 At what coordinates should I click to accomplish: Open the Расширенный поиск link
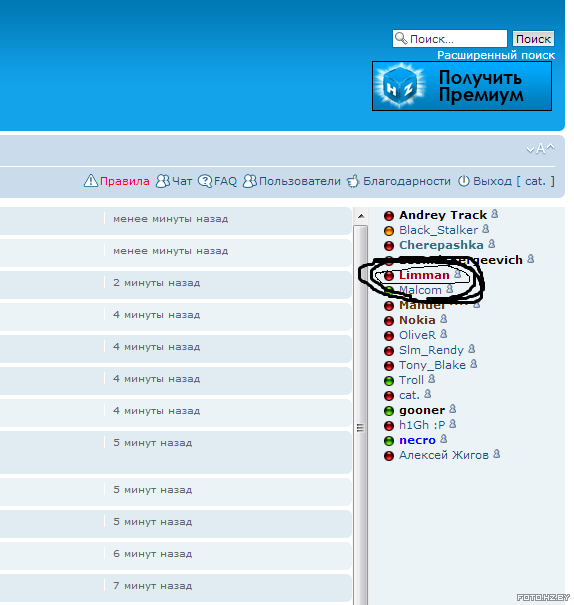tap(496, 55)
